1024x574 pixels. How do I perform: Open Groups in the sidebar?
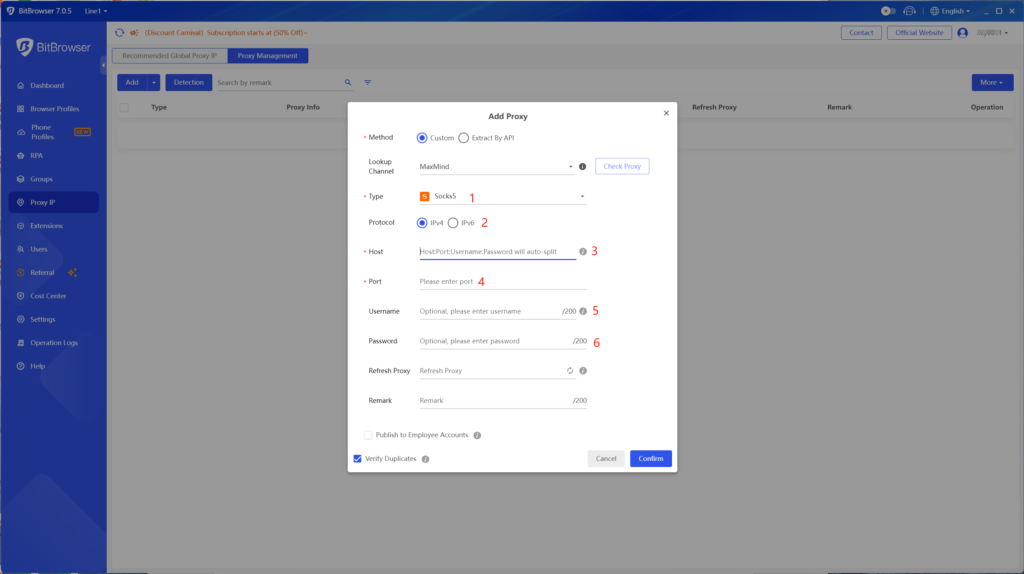pos(41,179)
